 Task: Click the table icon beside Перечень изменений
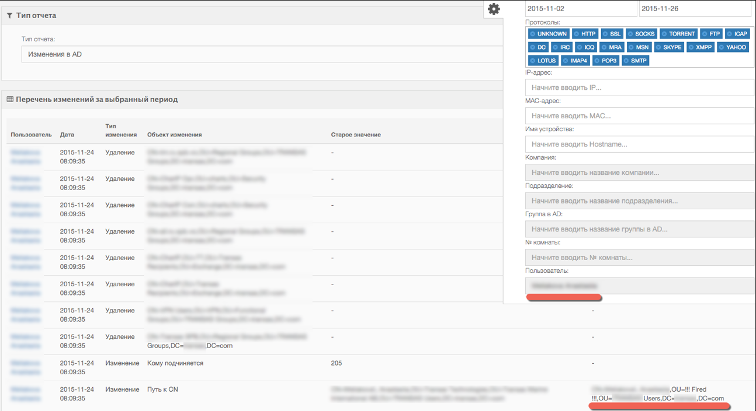click(9, 98)
